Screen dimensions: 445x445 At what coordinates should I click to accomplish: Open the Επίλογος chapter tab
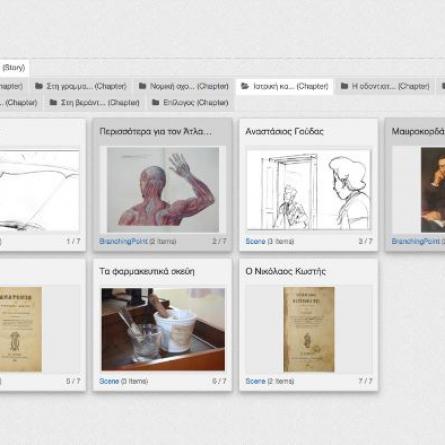click(190, 103)
